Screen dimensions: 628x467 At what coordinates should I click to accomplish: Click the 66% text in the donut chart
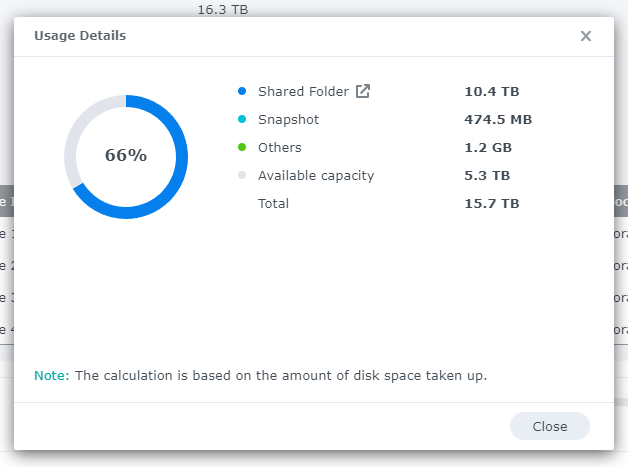pos(126,156)
